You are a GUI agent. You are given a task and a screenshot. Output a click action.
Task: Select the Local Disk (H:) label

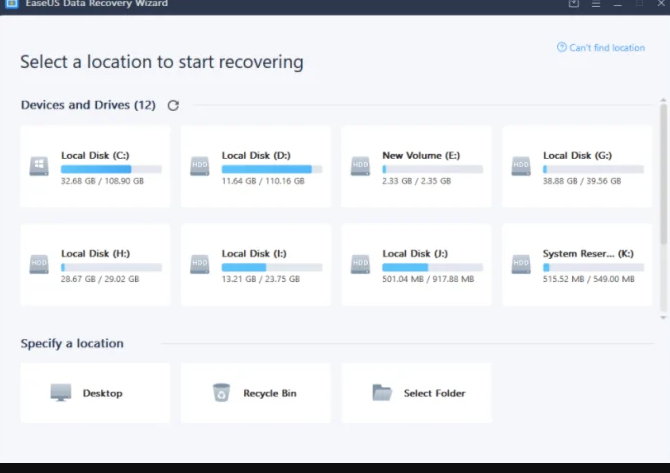click(x=95, y=254)
